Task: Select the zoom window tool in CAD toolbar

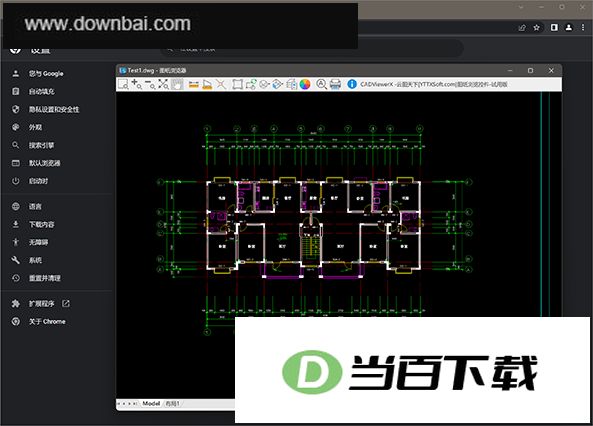Action: click(x=123, y=84)
